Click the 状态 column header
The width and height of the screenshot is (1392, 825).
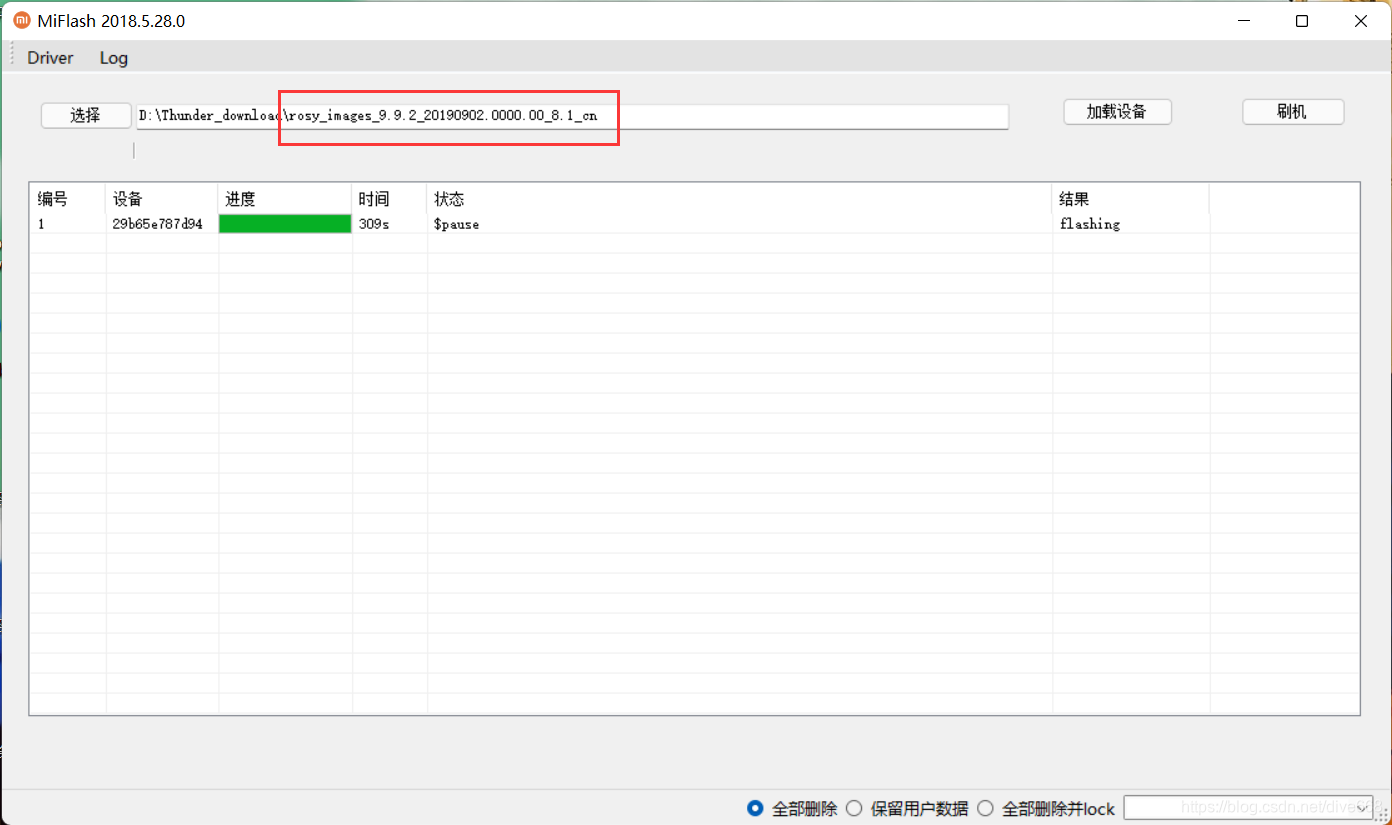tap(740, 199)
